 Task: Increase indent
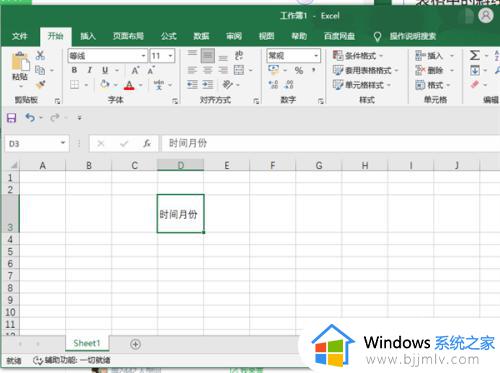click(x=208, y=85)
